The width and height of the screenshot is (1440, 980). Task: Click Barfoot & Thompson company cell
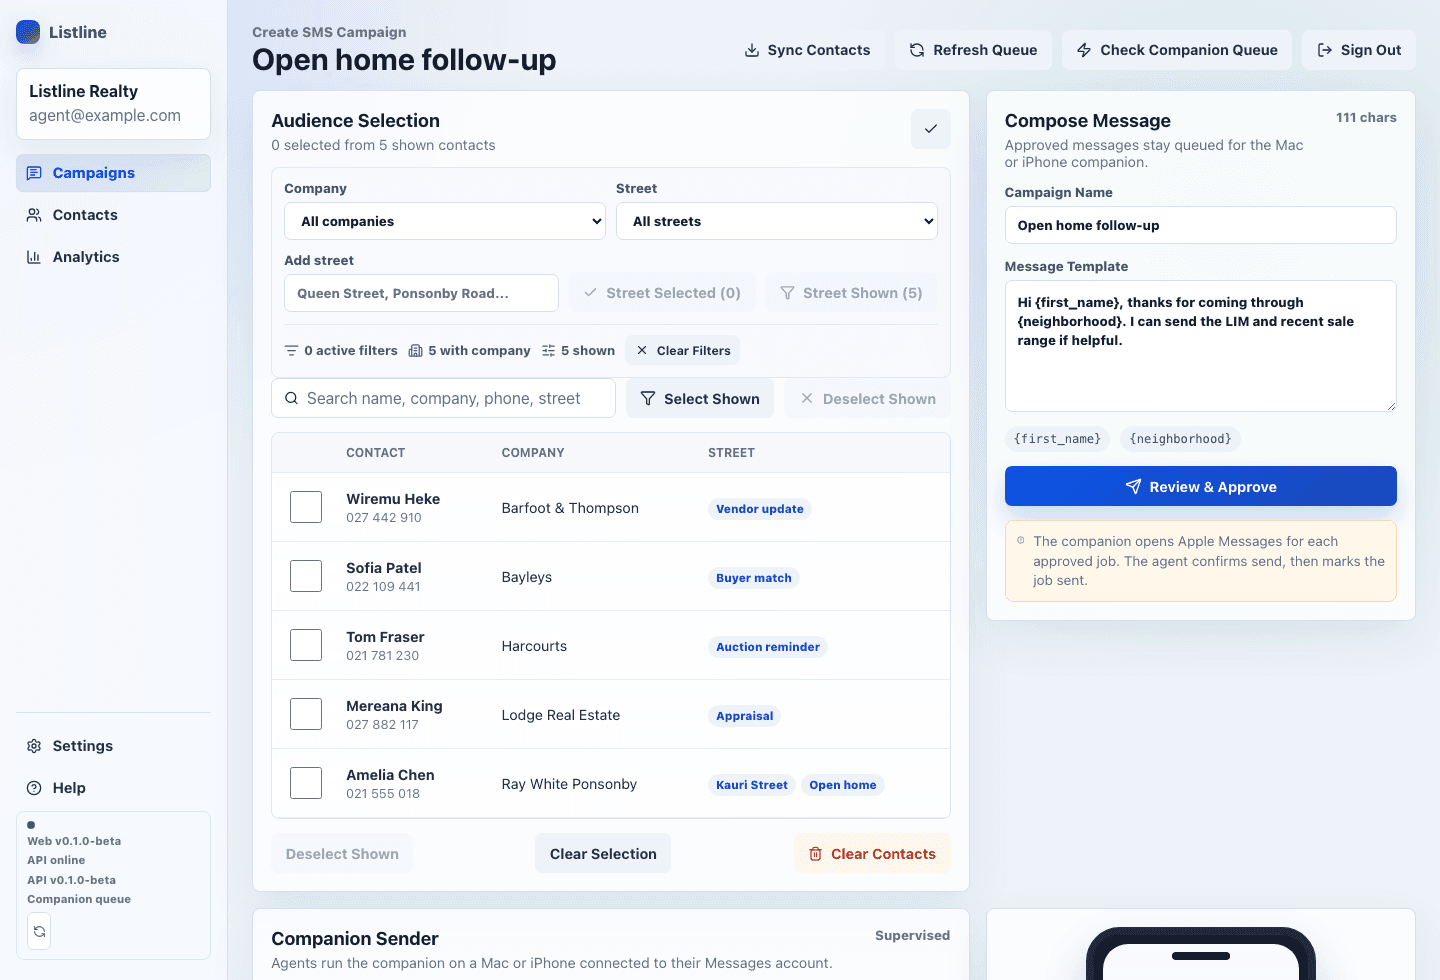coord(570,508)
